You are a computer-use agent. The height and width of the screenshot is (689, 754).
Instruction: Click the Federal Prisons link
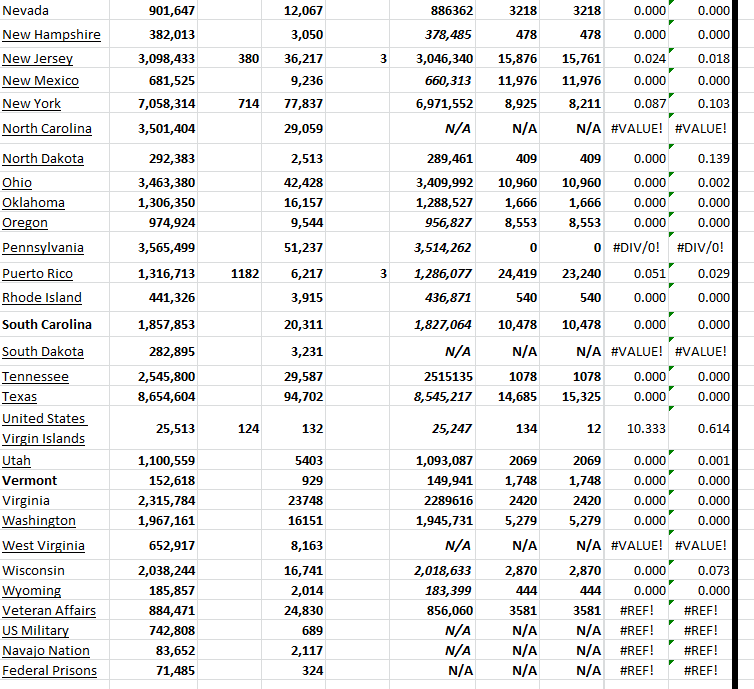point(49,670)
